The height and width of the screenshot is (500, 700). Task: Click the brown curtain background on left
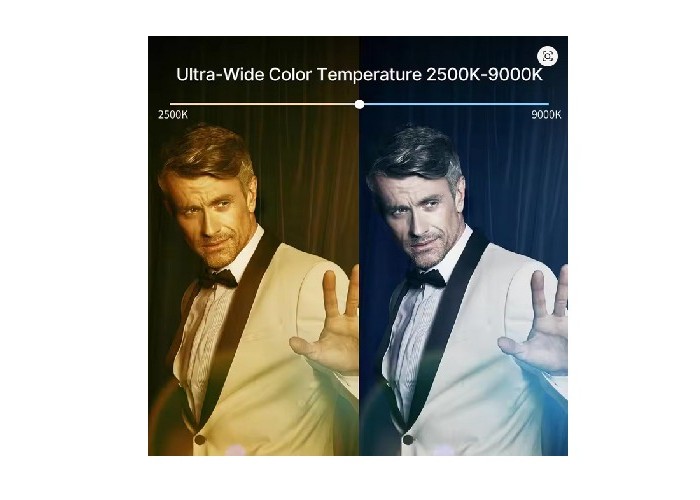(x=308, y=179)
